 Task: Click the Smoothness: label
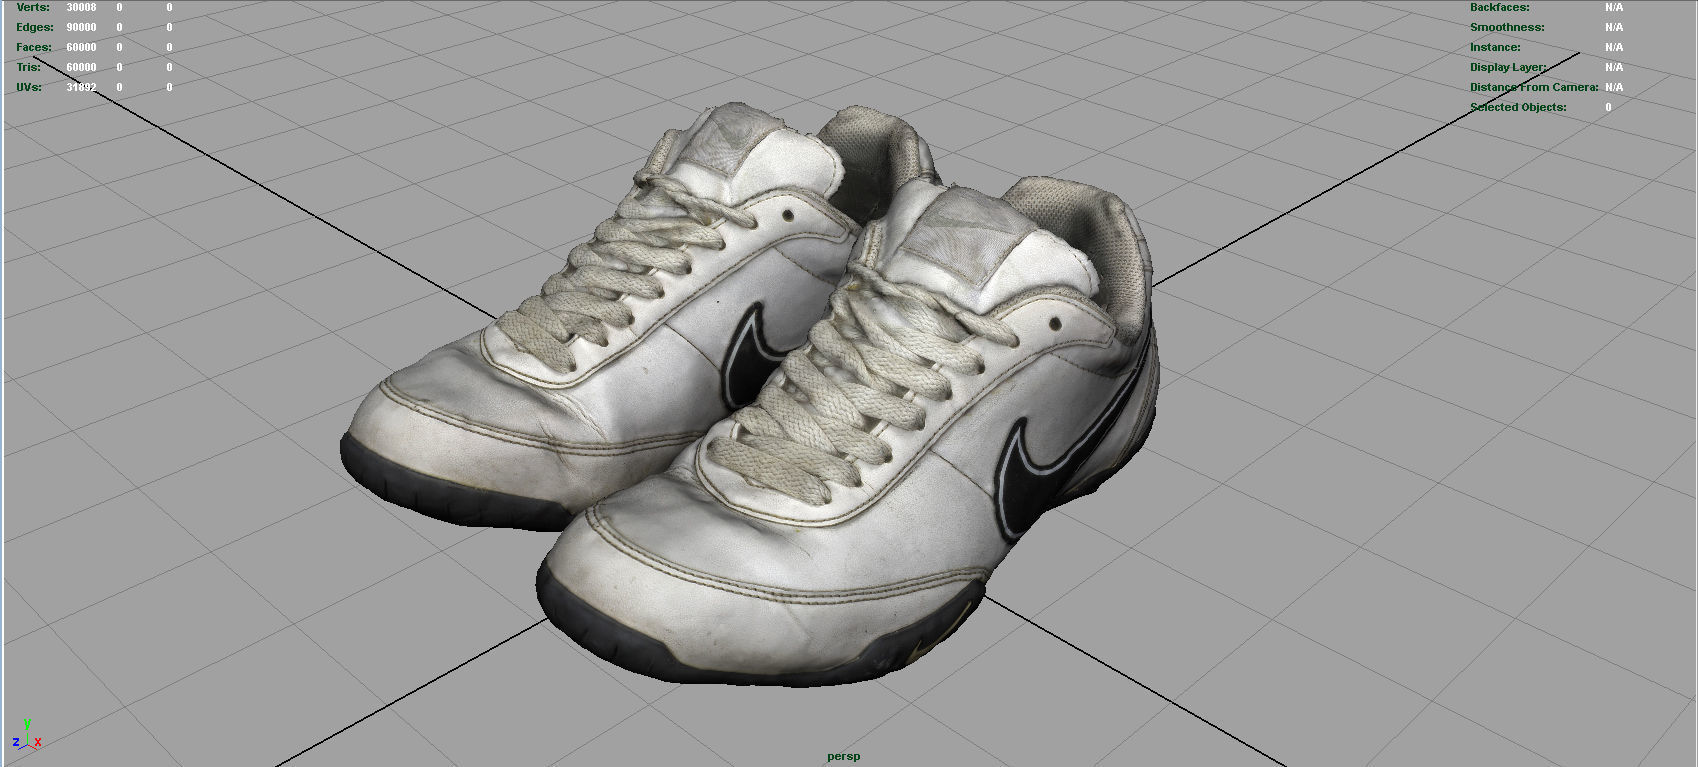1507,27
